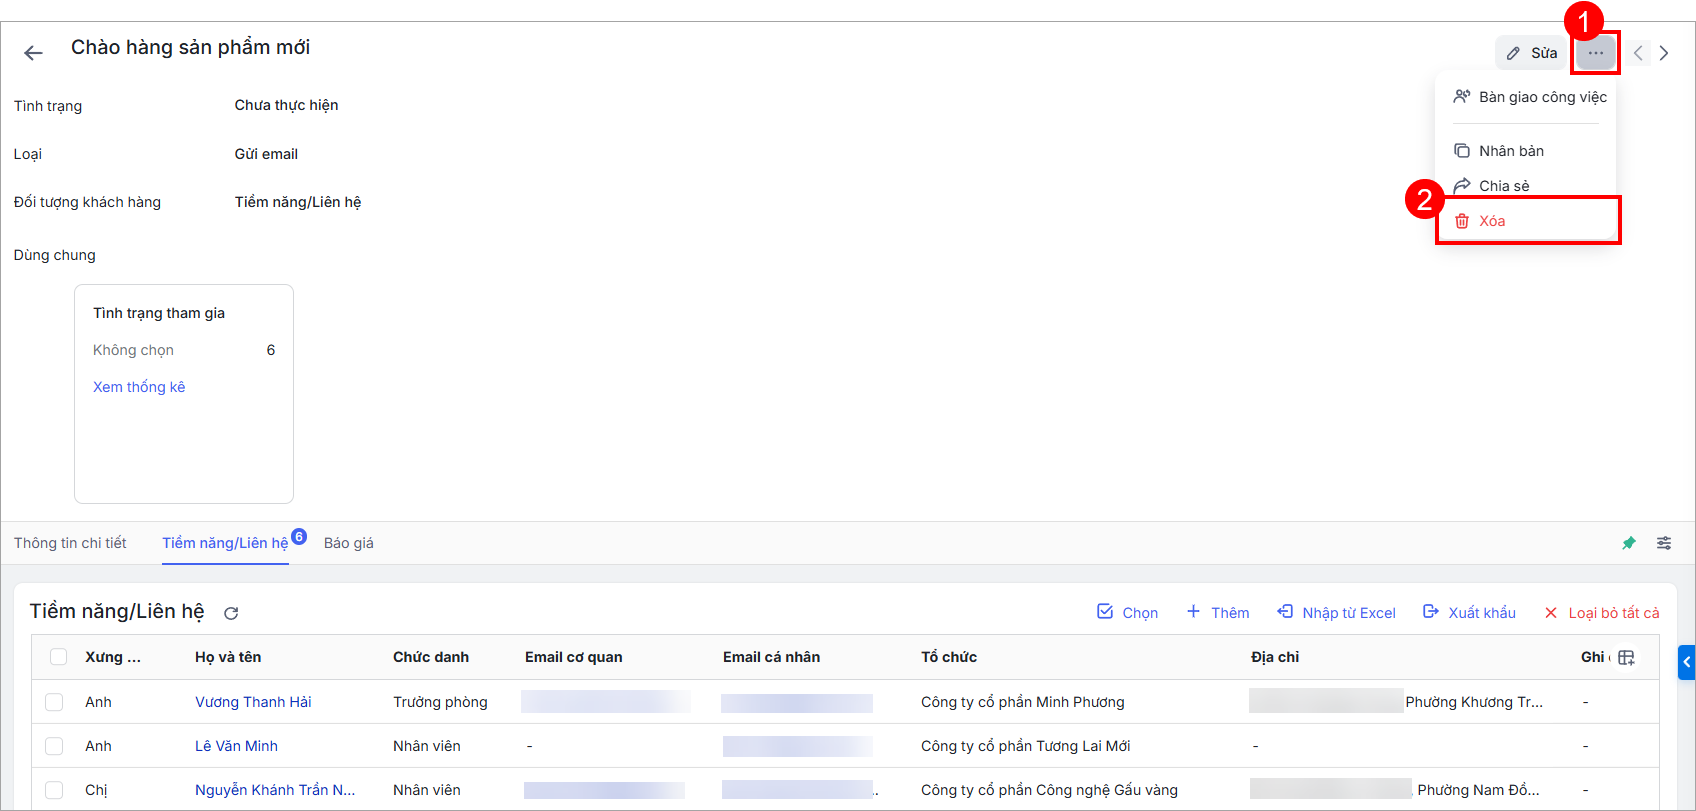
Task: Click the Chưa thực hiện status value
Action: (x=286, y=105)
